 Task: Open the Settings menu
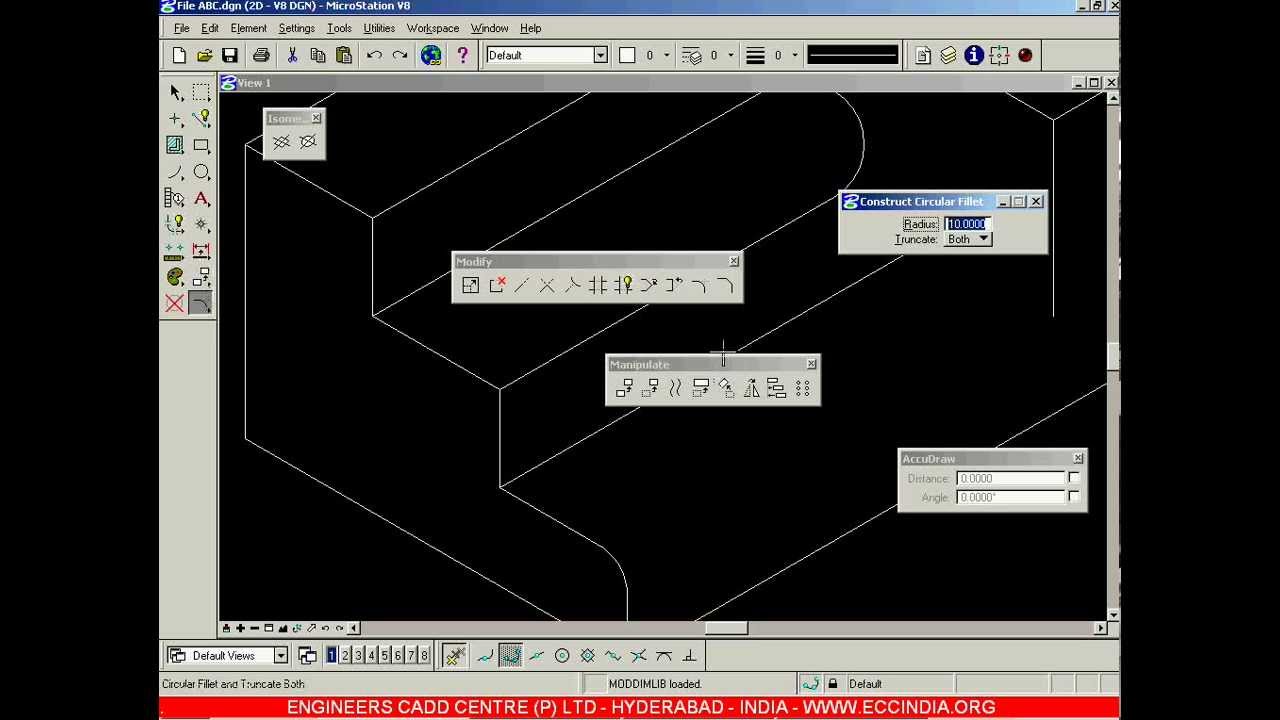[x=296, y=28]
